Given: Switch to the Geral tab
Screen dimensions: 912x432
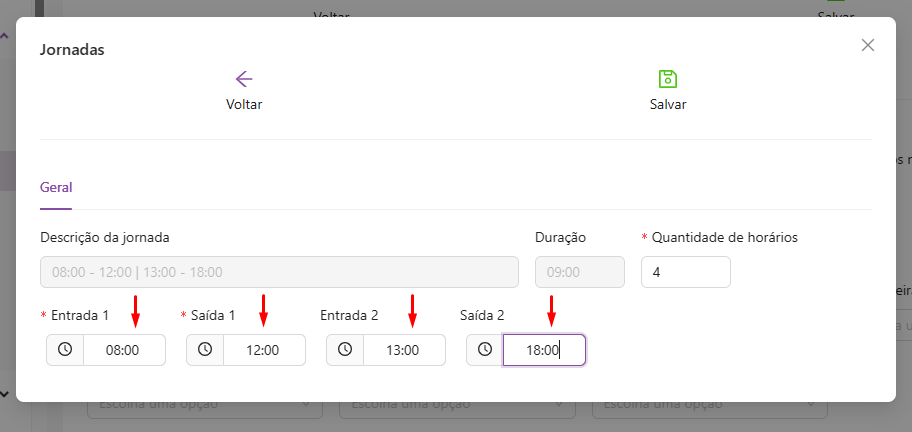Looking at the screenshot, I should pyautogui.click(x=56, y=187).
